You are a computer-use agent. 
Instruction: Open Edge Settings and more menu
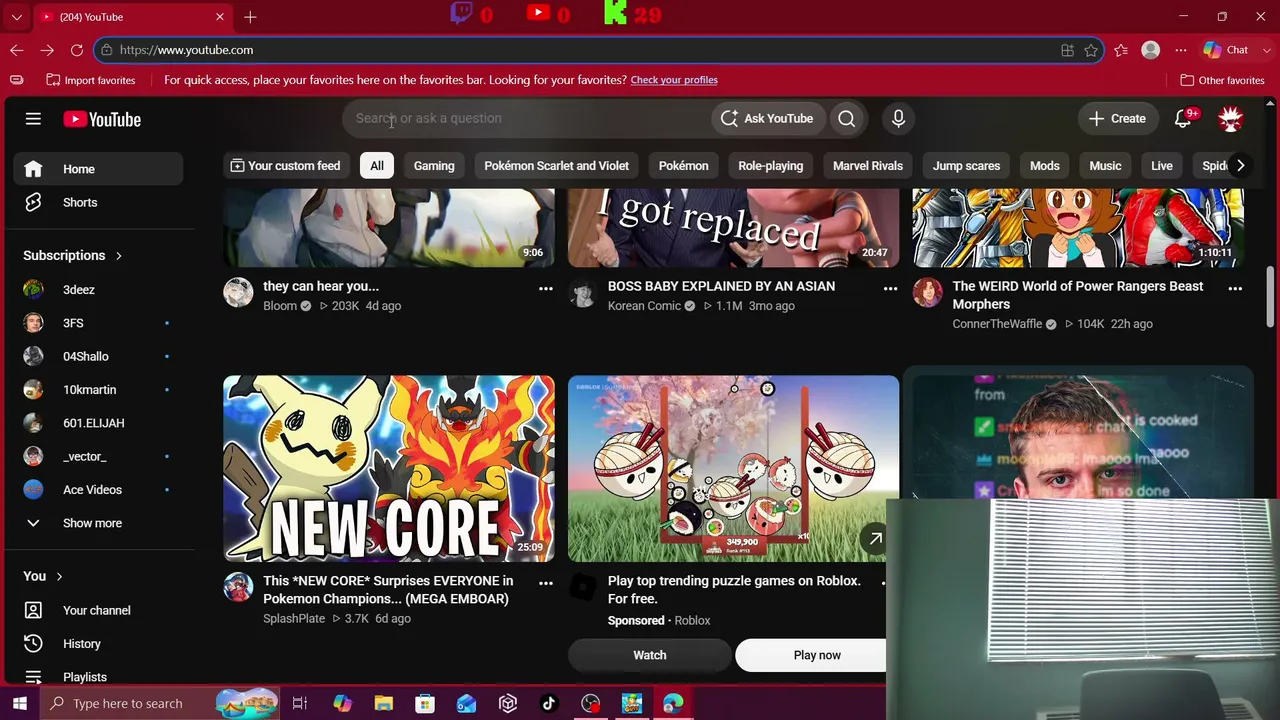point(1181,50)
